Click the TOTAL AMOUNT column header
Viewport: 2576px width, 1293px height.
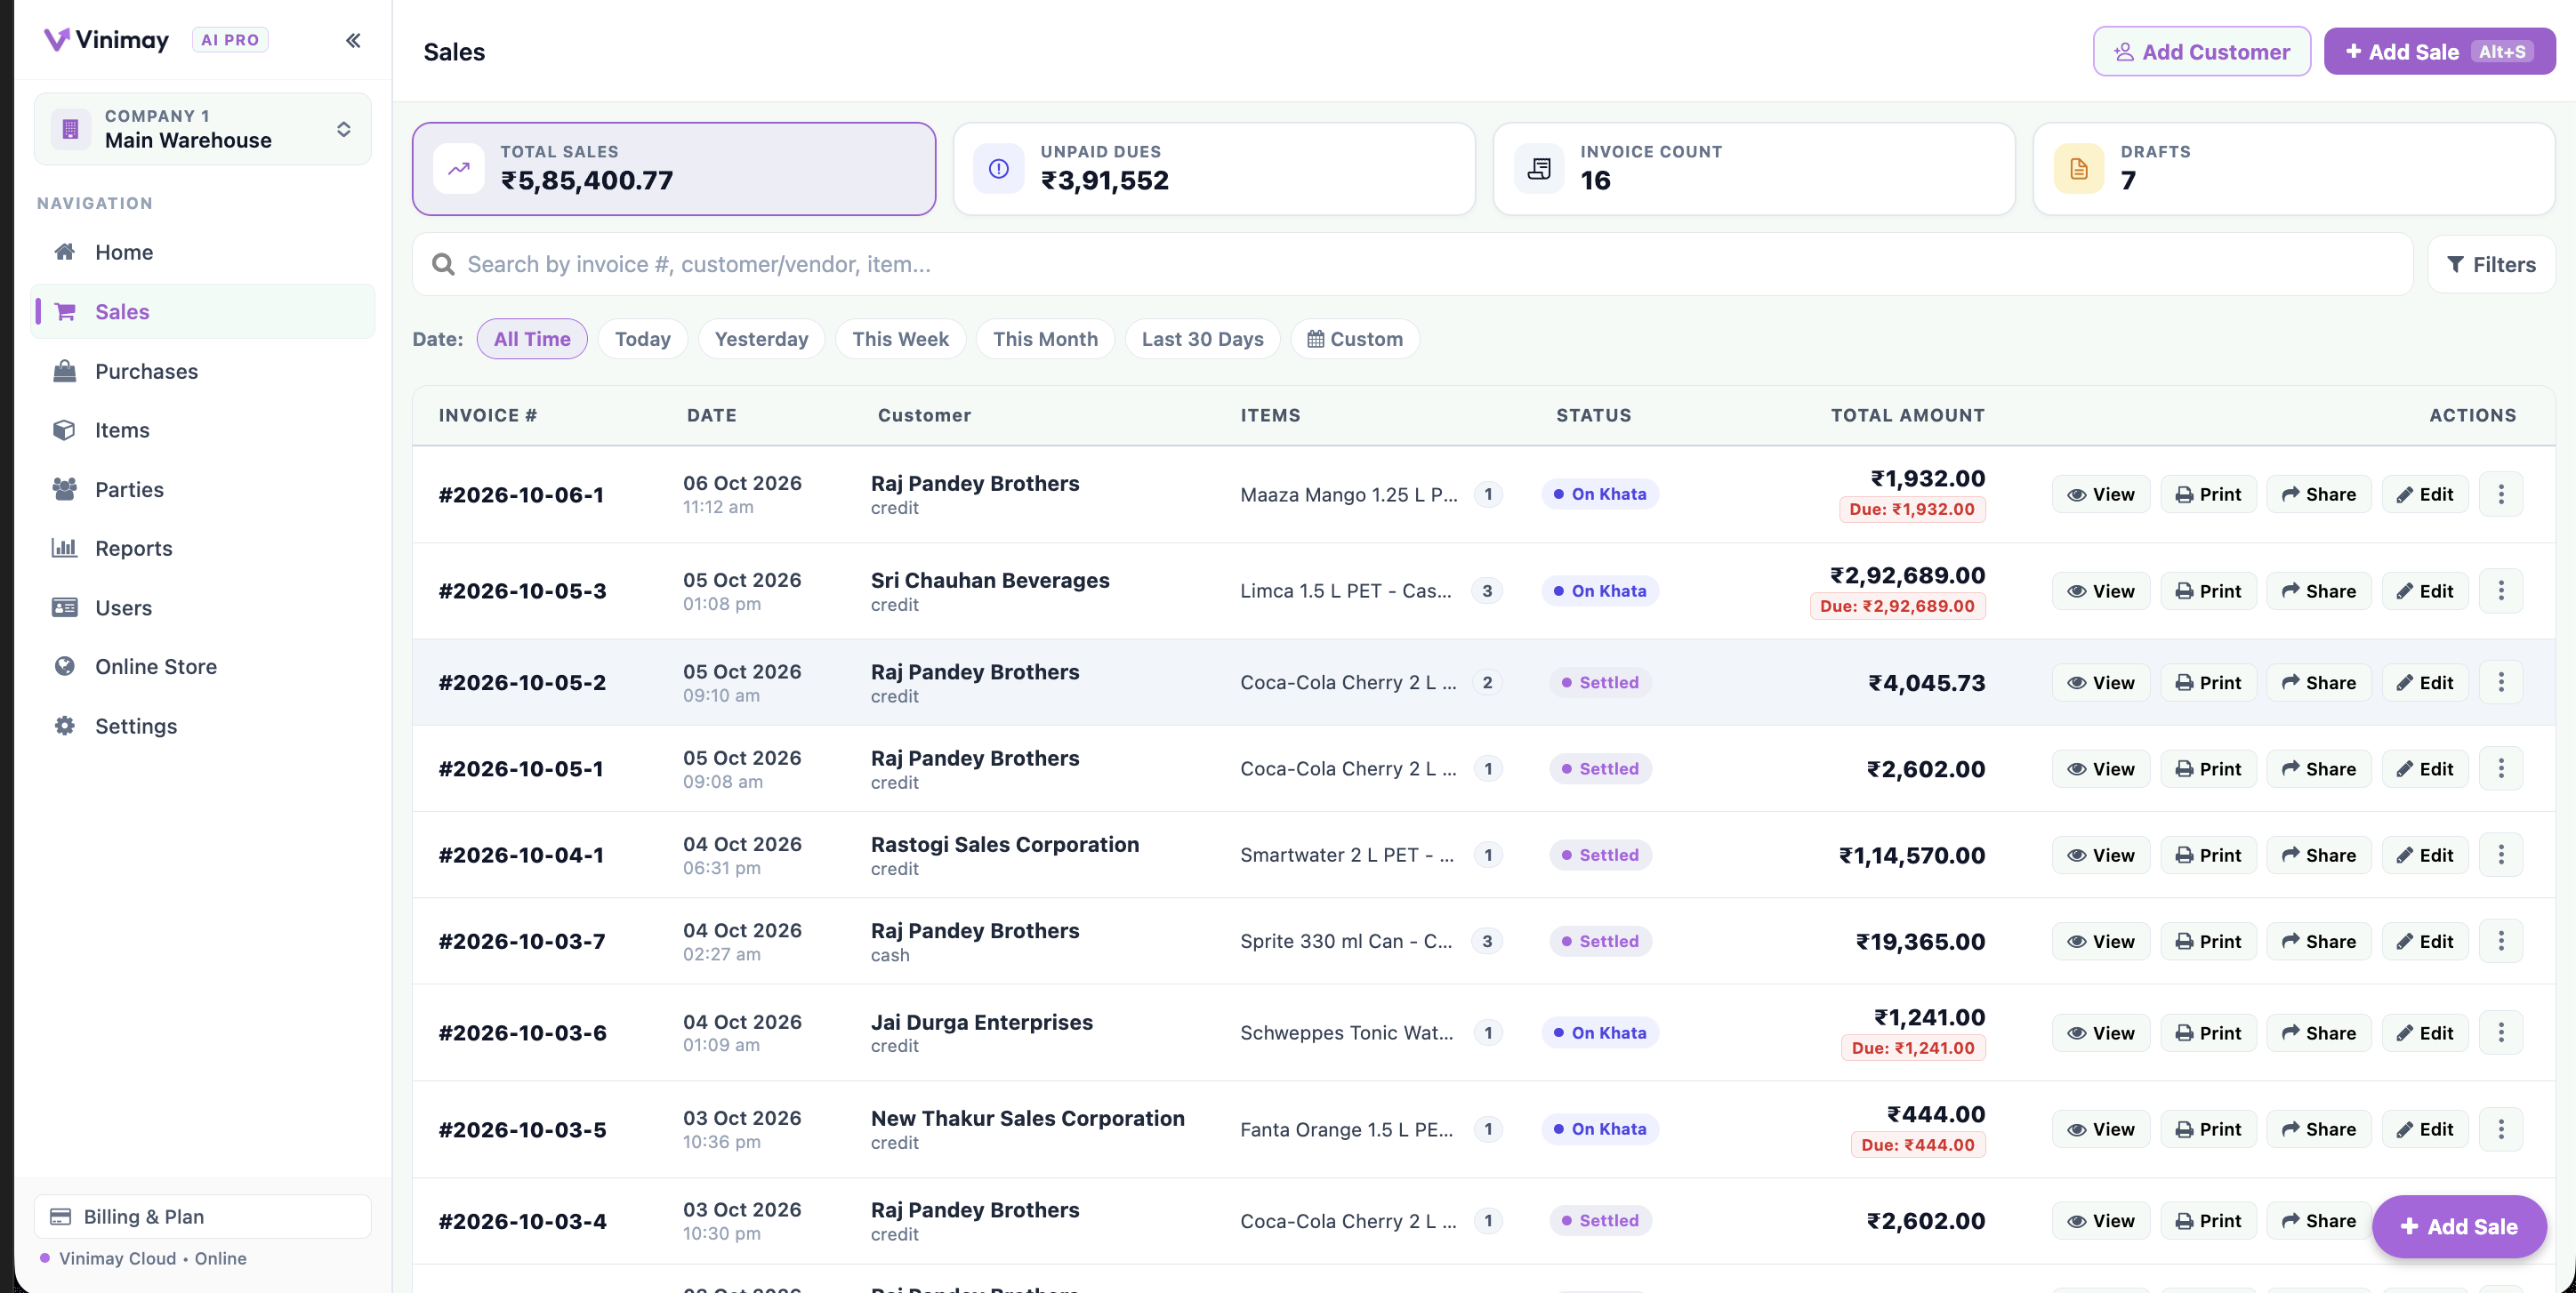click(1907, 415)
